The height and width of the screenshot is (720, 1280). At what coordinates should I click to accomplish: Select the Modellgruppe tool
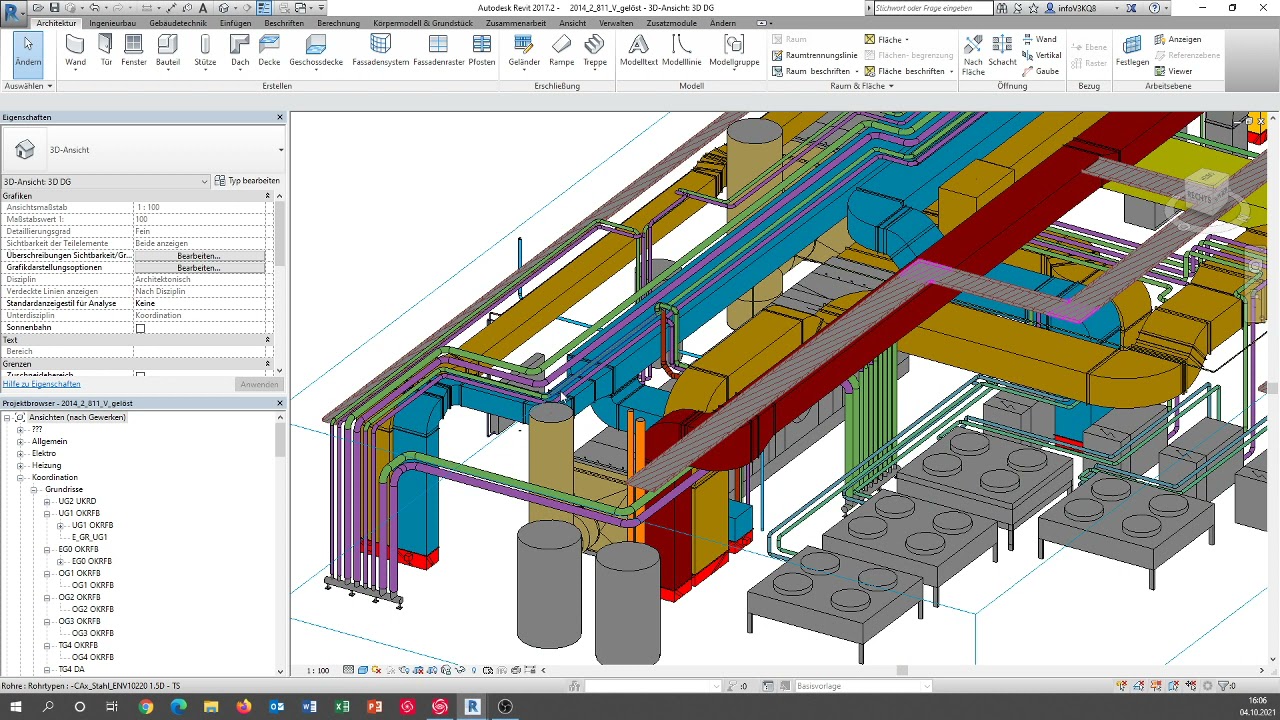734,50
